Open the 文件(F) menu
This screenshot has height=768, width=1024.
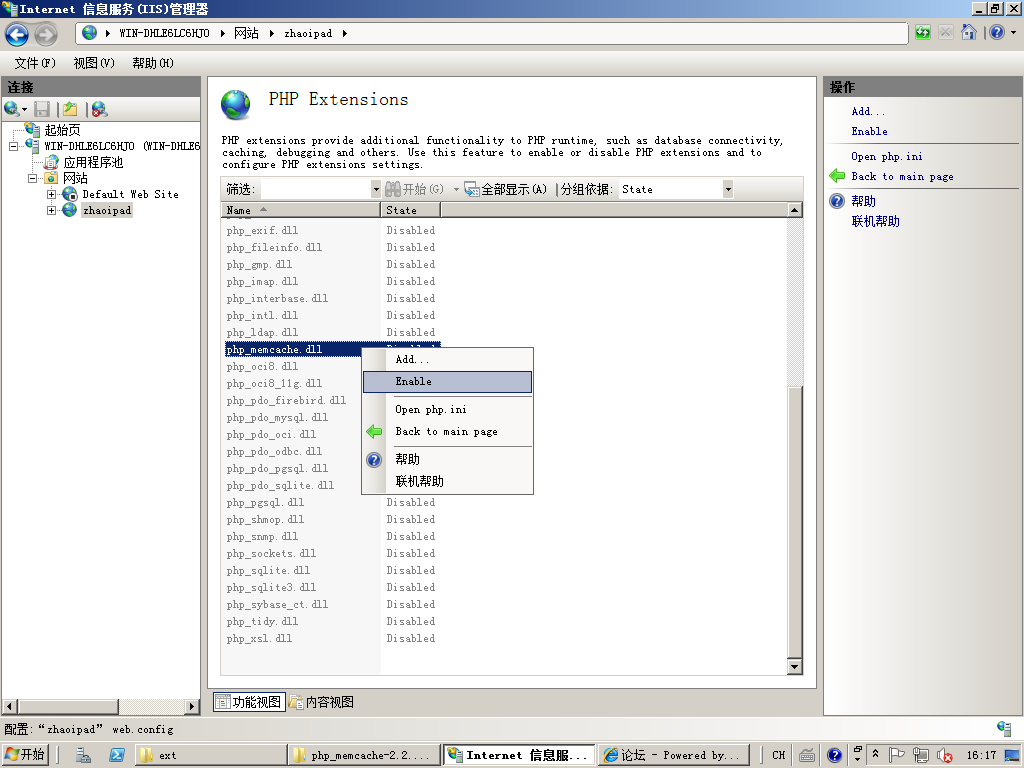35,63
